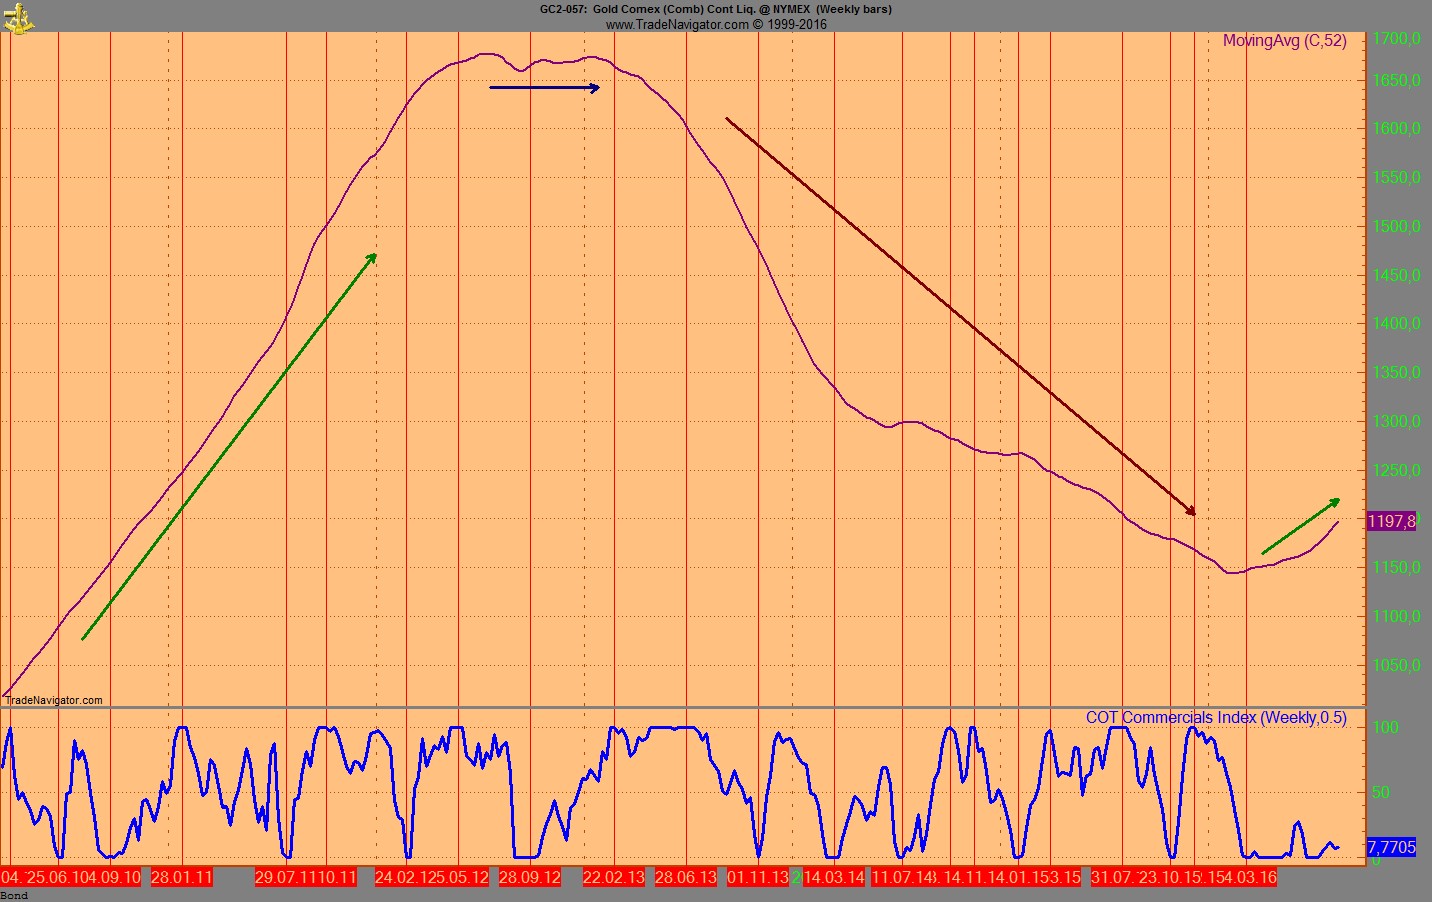Select the MovingAvg (C,52) indicator label

pos(1284,41)
